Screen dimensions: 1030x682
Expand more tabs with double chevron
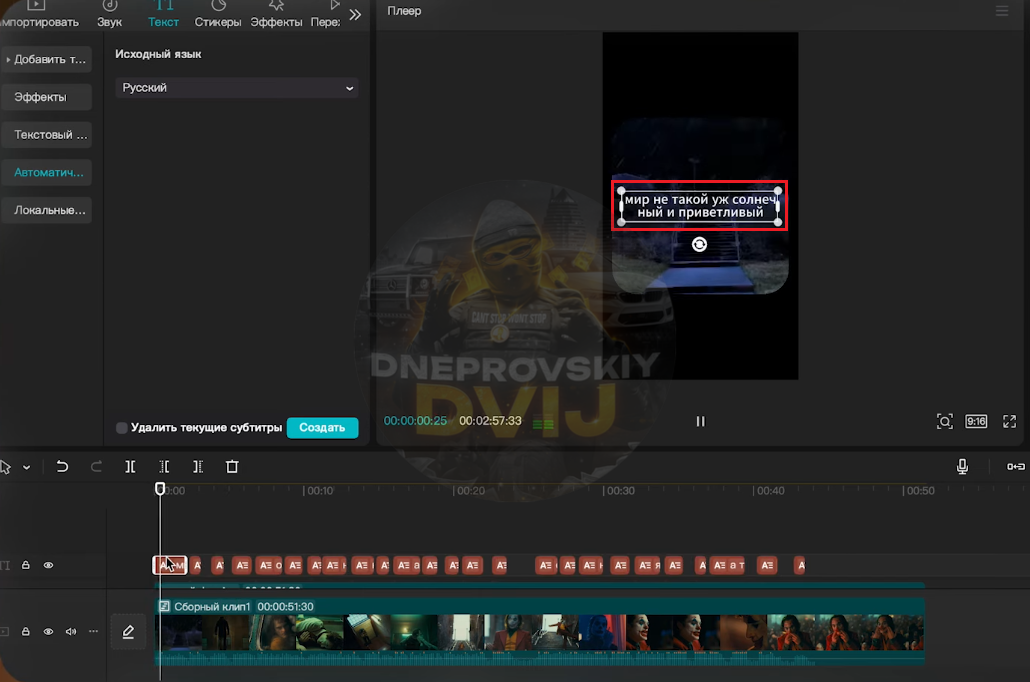[x=355, y=14]
